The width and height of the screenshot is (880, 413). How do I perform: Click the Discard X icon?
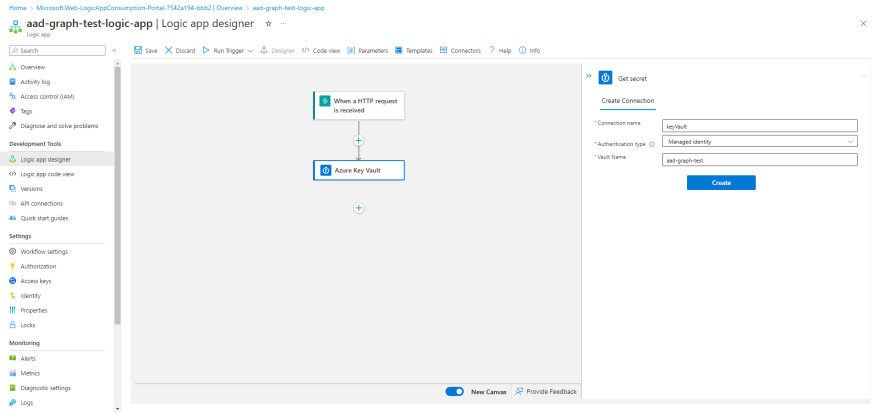click(x=168, y=51)
